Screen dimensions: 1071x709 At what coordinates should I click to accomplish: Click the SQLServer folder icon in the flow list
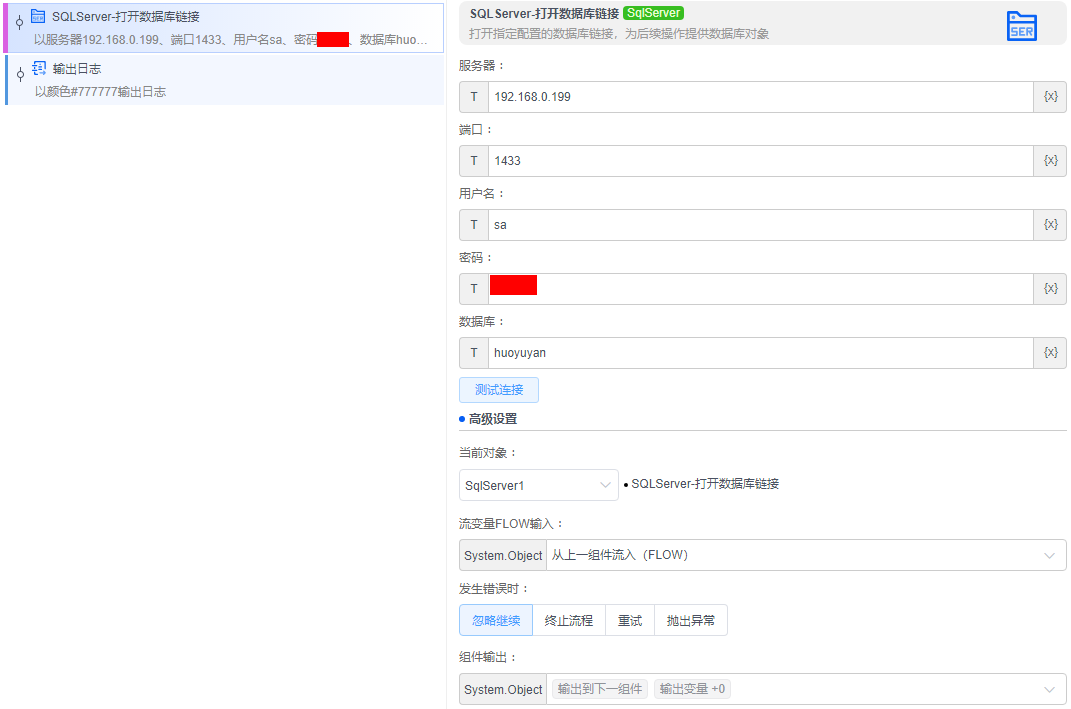(39, 16)
